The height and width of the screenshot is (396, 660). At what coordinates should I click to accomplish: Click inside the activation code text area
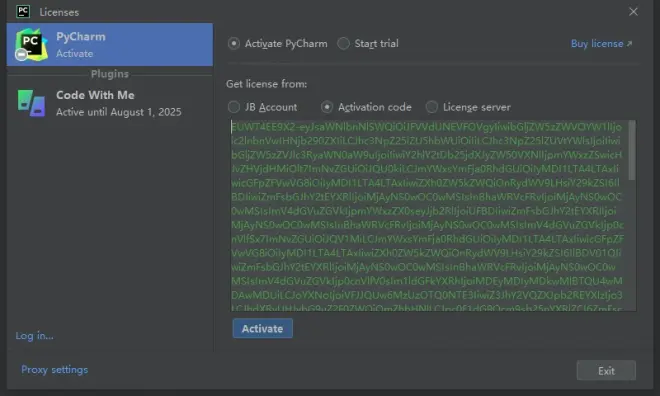429,215
